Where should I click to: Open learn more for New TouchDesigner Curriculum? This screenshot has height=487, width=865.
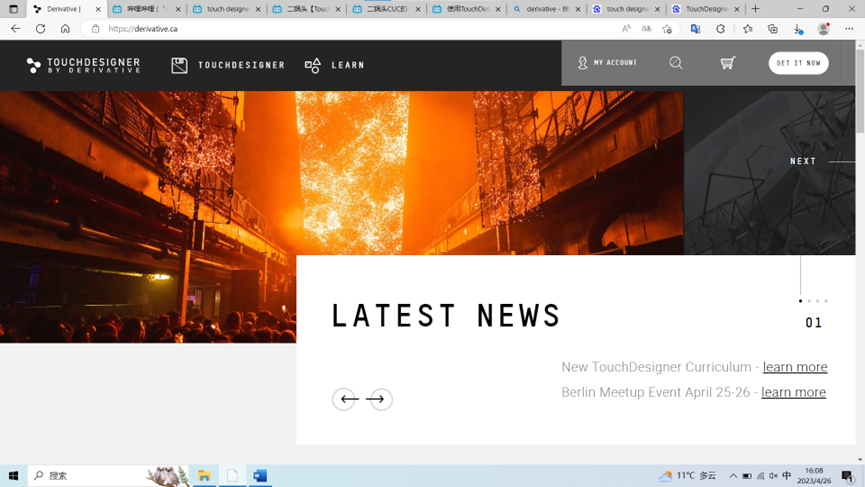pos(795,367)
